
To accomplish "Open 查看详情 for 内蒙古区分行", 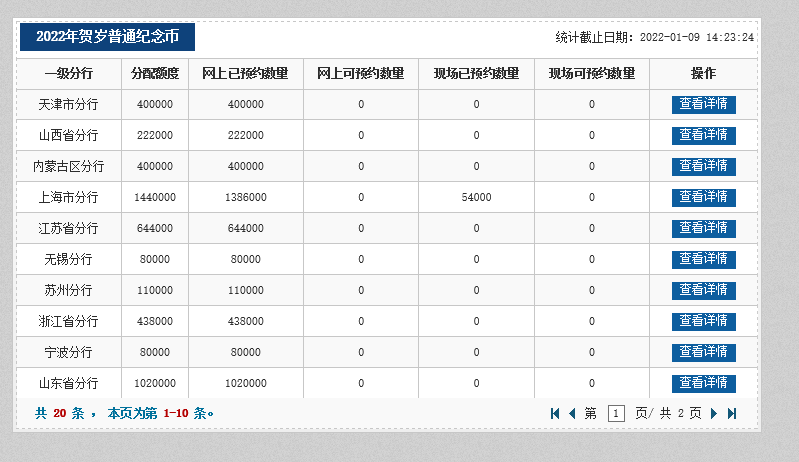I will [x=703, y=167].
